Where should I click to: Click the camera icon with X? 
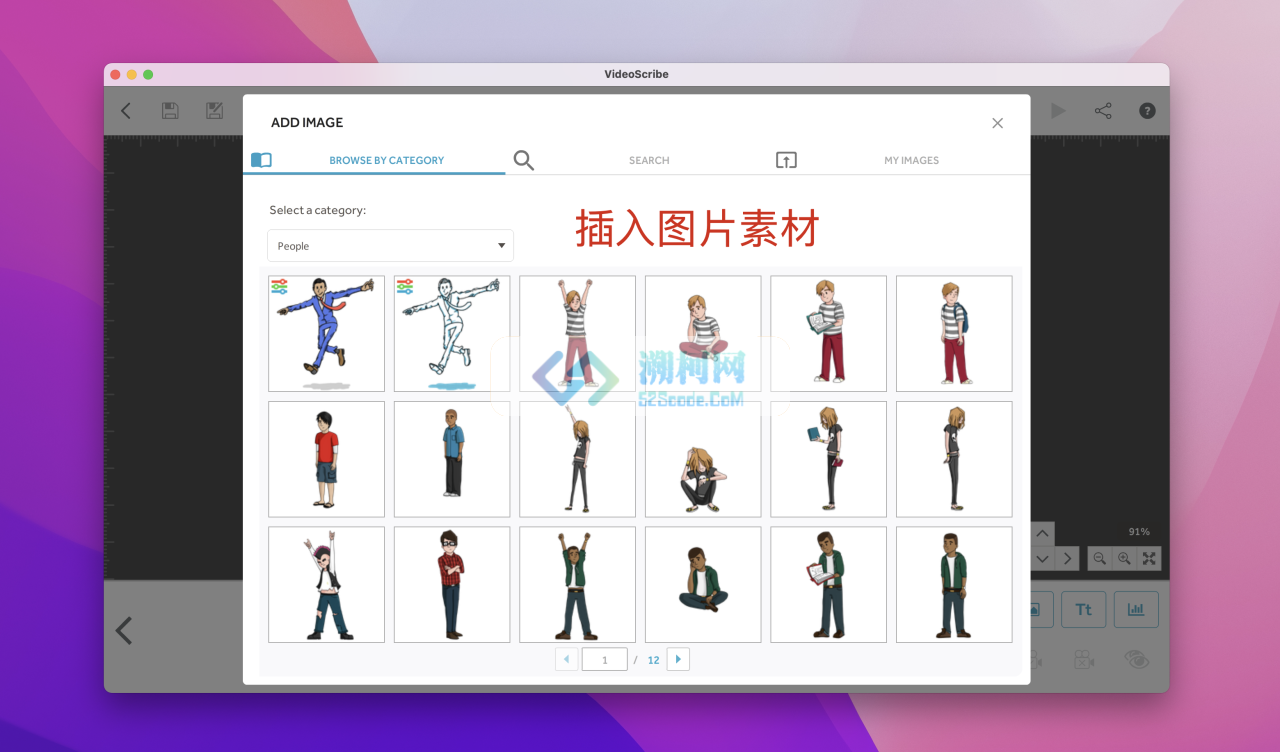tap(1083, 660)
